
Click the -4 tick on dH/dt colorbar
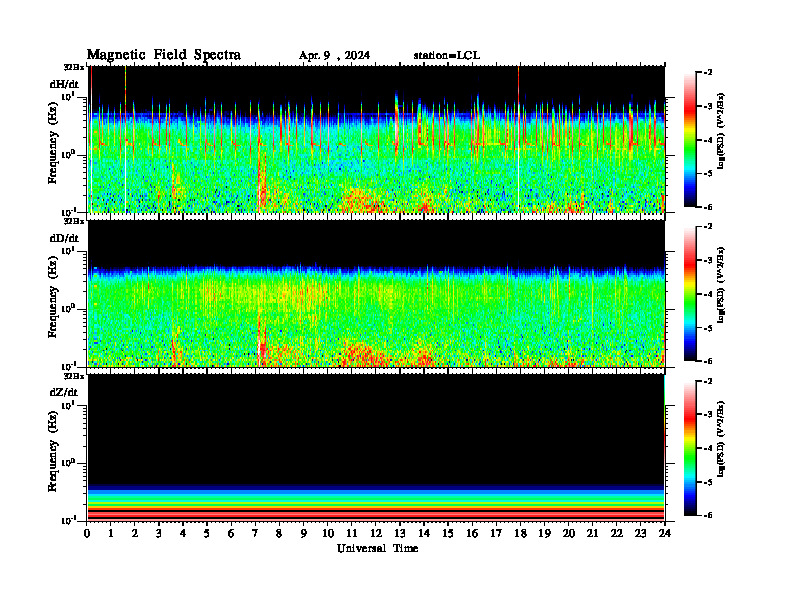tap(708, 140)
